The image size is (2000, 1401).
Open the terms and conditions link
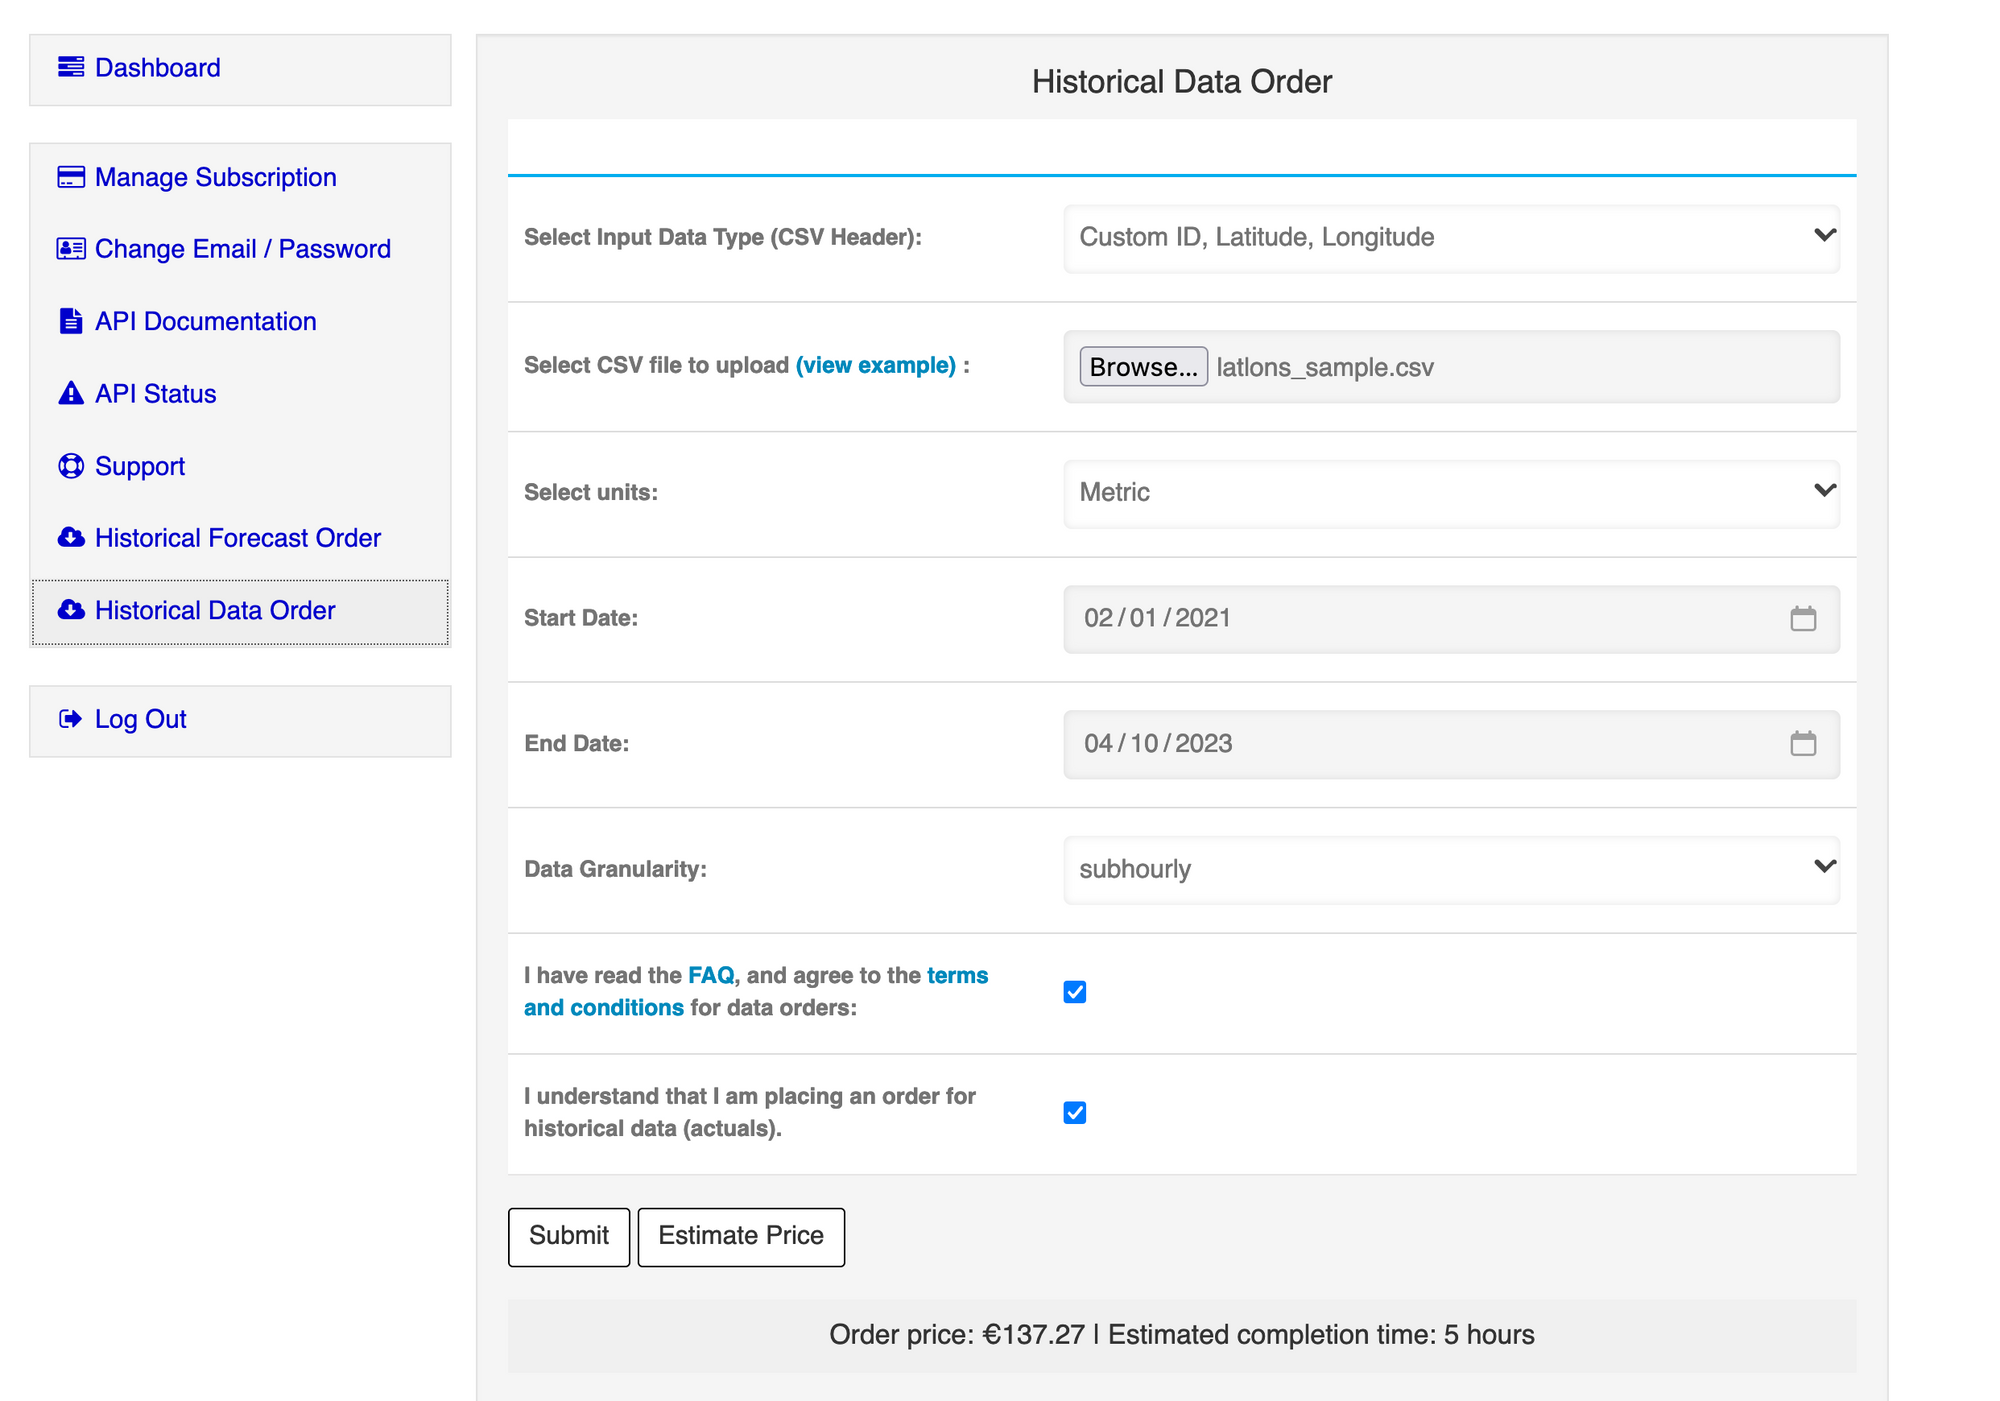click(x=756, y=991)
